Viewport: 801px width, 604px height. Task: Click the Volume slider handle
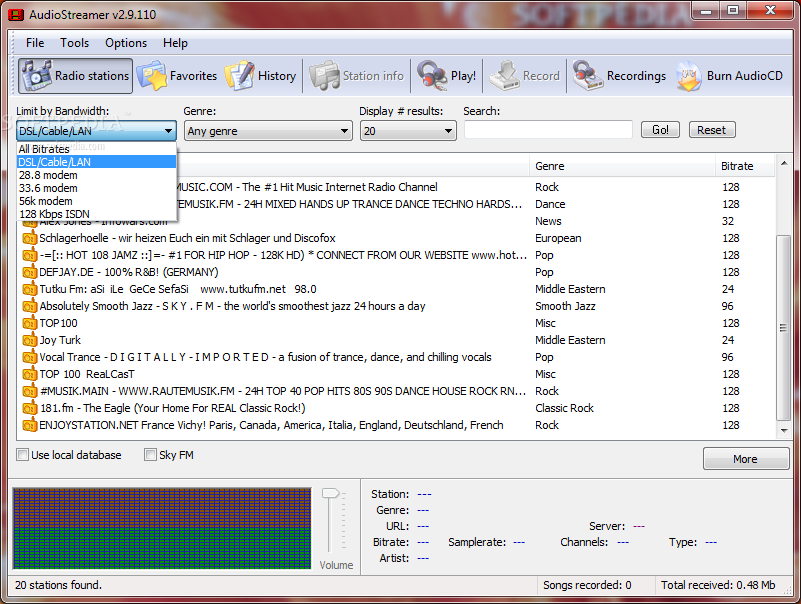[x=330, y=494]
